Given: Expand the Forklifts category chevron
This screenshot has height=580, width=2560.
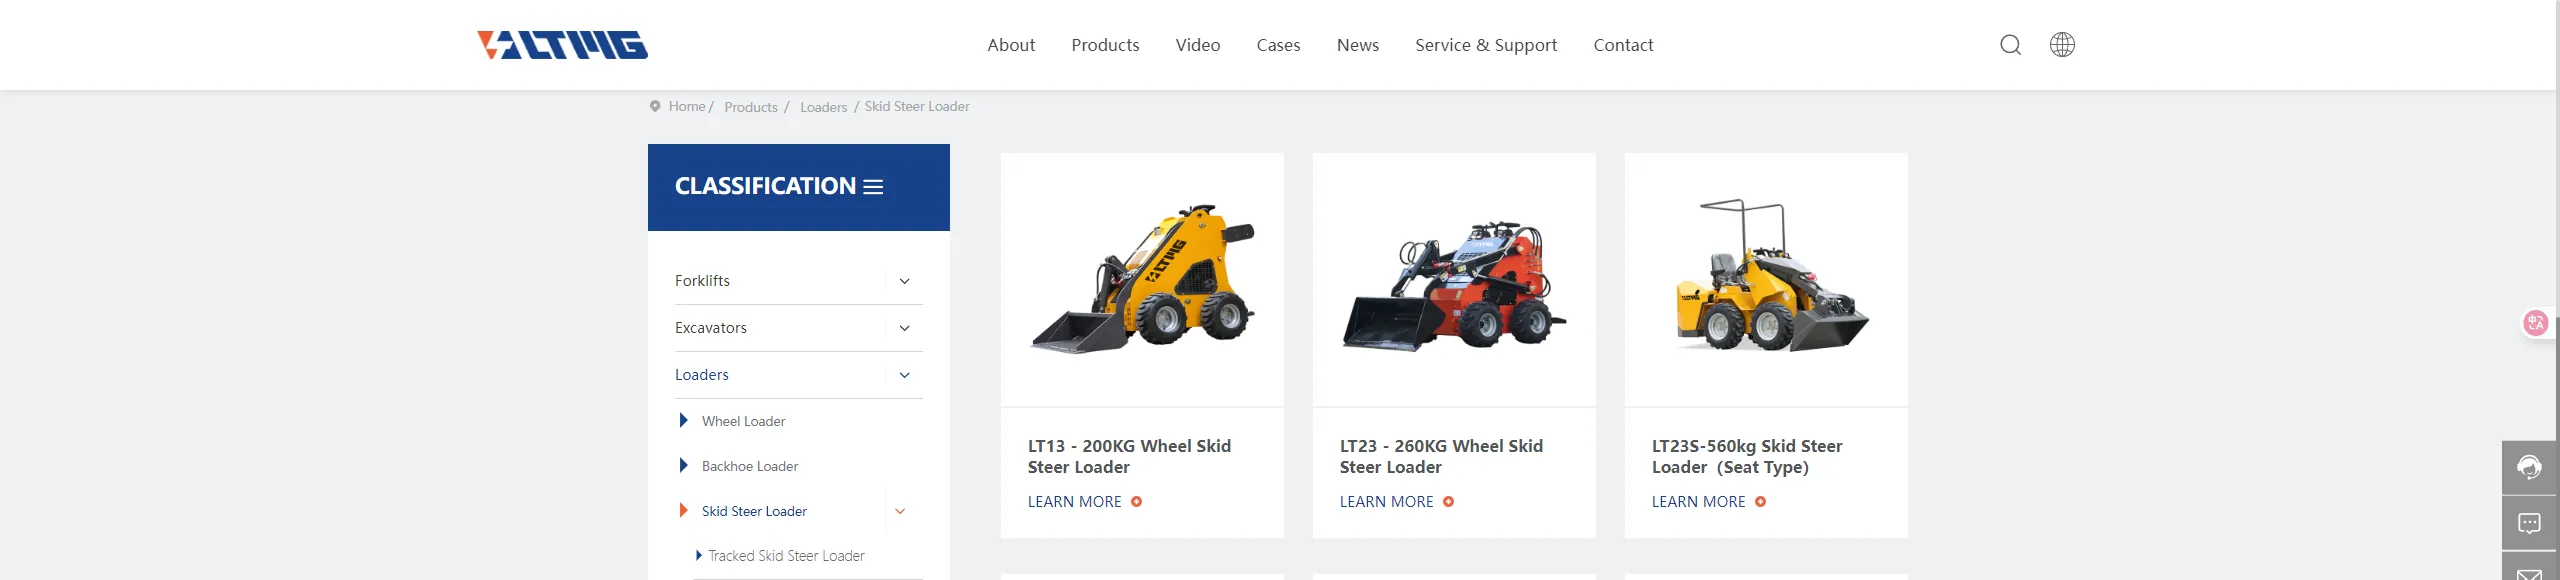Looking at the screenshot, I should (904, 281).
